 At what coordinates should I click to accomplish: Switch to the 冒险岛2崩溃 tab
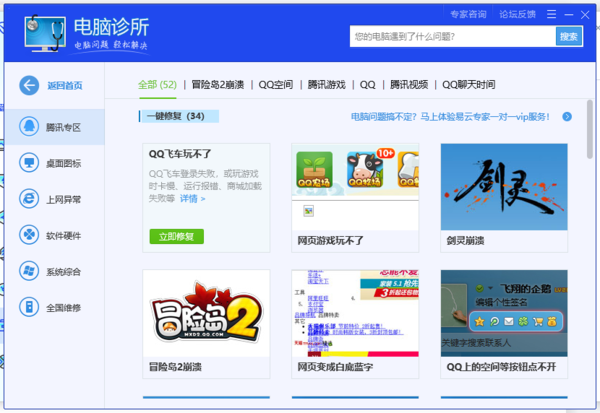point(218,85)
